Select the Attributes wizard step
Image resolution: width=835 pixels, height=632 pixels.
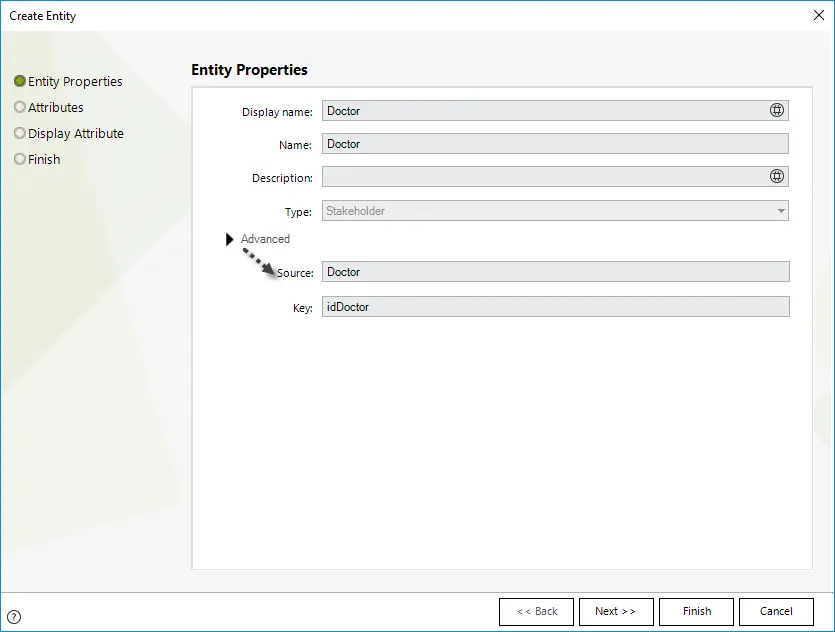click(49, 108)
